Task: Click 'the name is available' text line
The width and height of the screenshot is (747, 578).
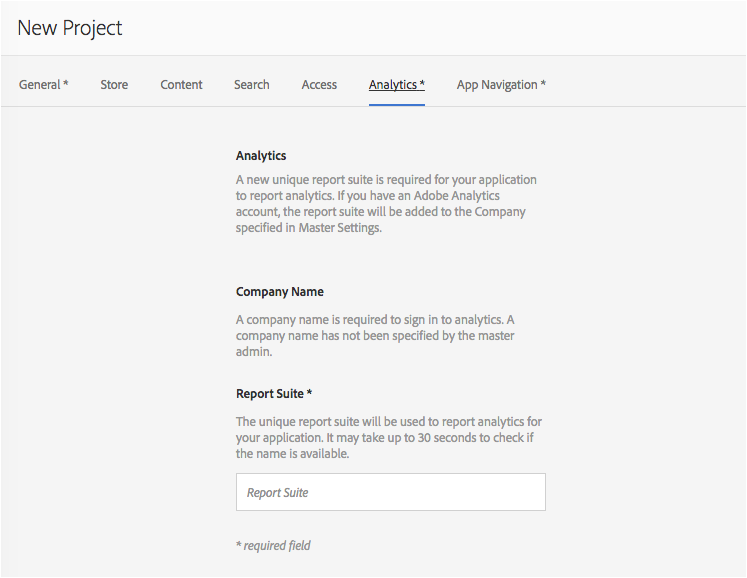Action: point(293,454)
